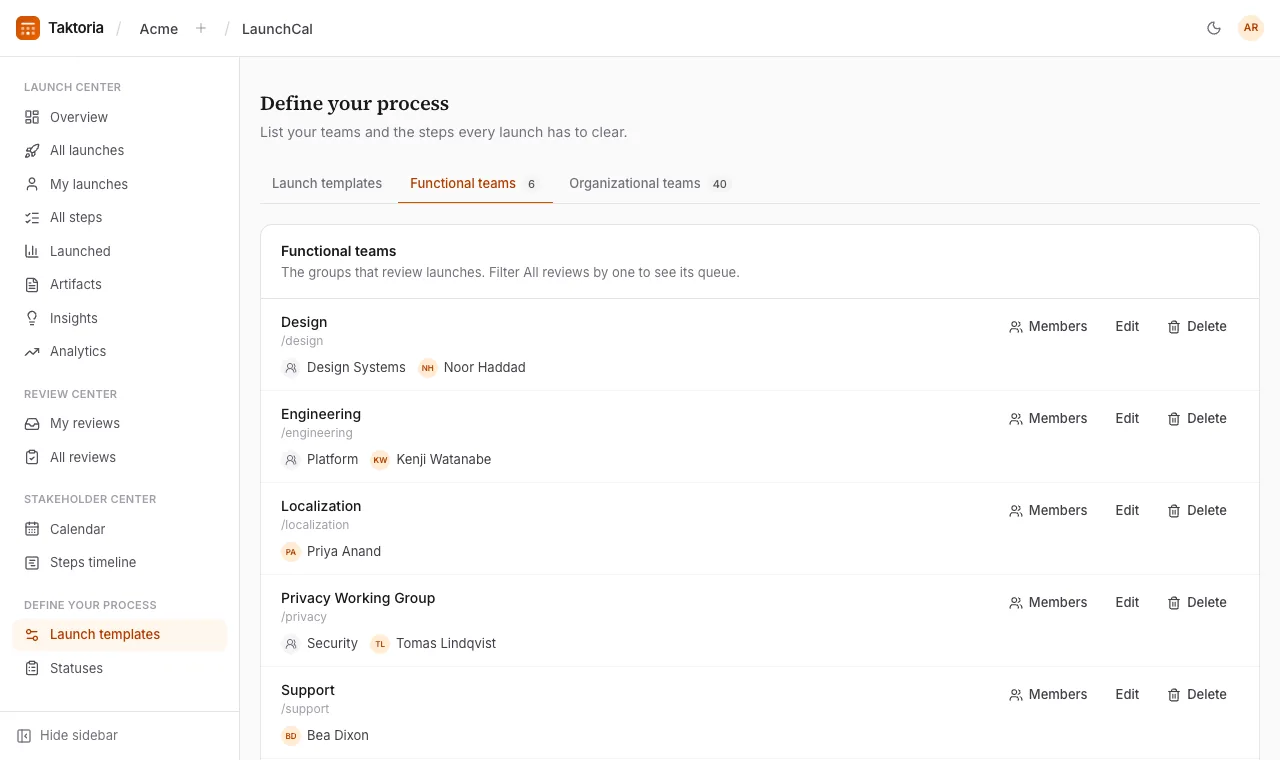Image resolution: width=1280 pixels, height=760 pixels.
Task: Click the Noor Haddad member name
Action: point(485,367)
